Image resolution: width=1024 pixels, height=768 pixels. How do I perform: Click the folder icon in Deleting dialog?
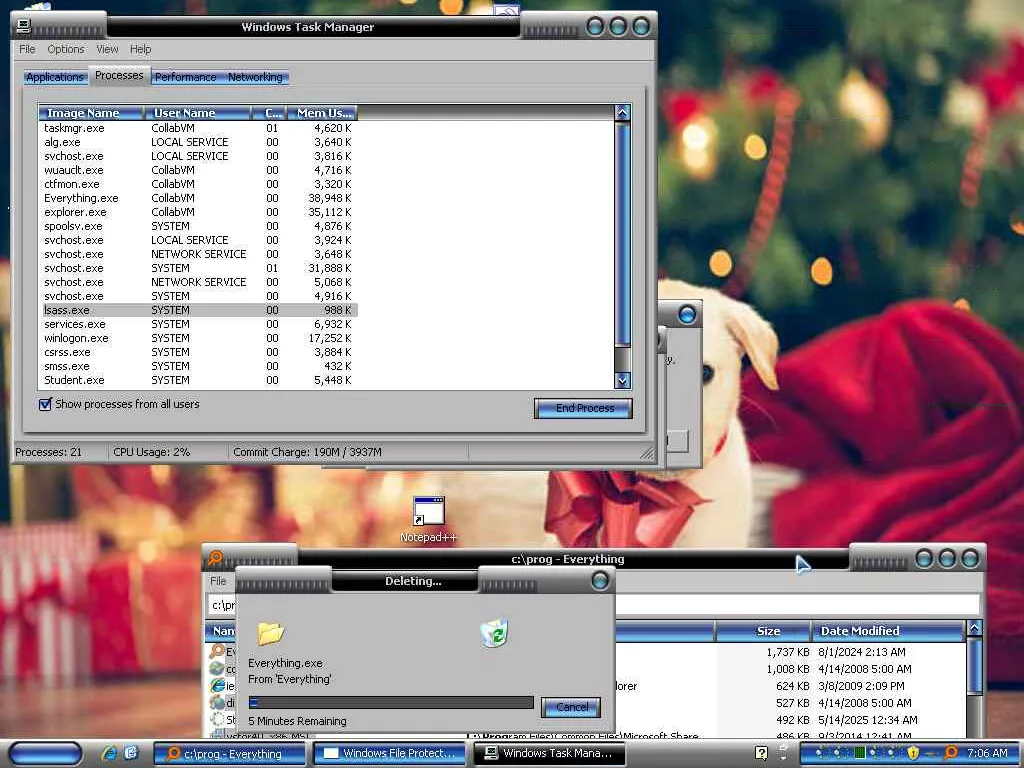click(x=270, y=633)
